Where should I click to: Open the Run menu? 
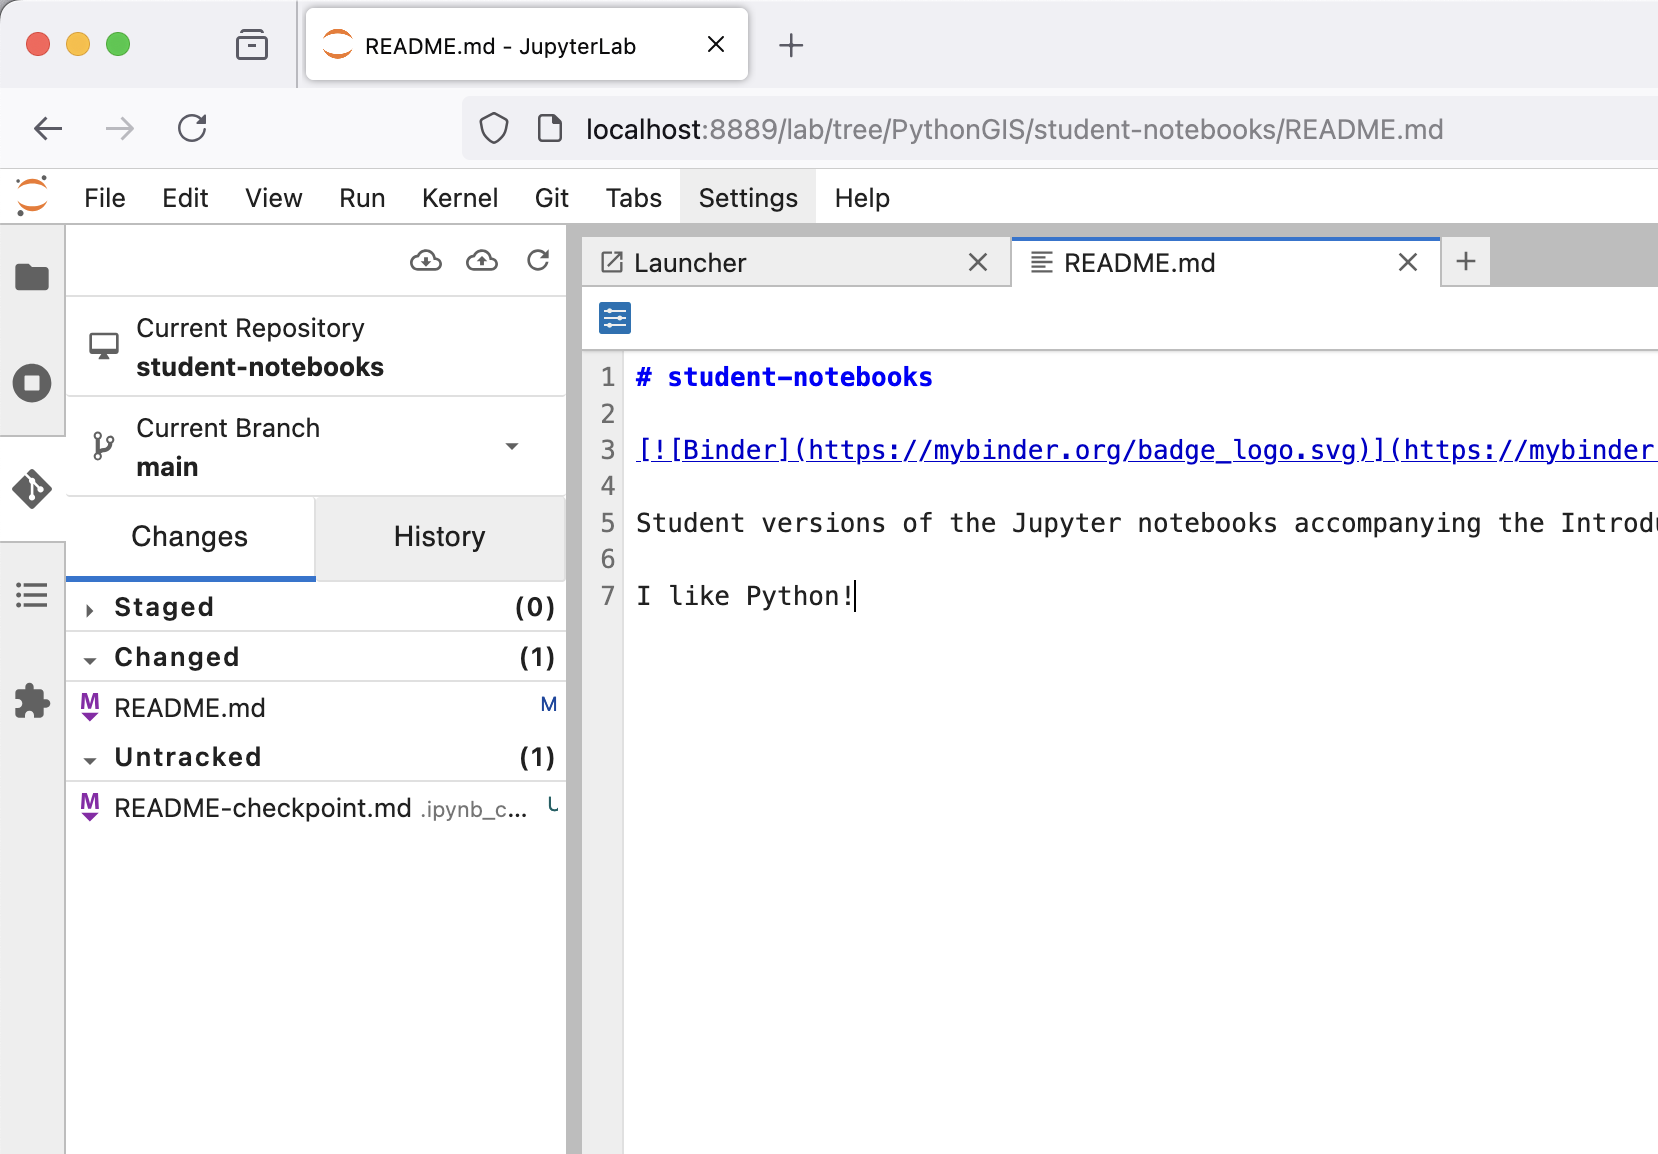coord(362,198)
